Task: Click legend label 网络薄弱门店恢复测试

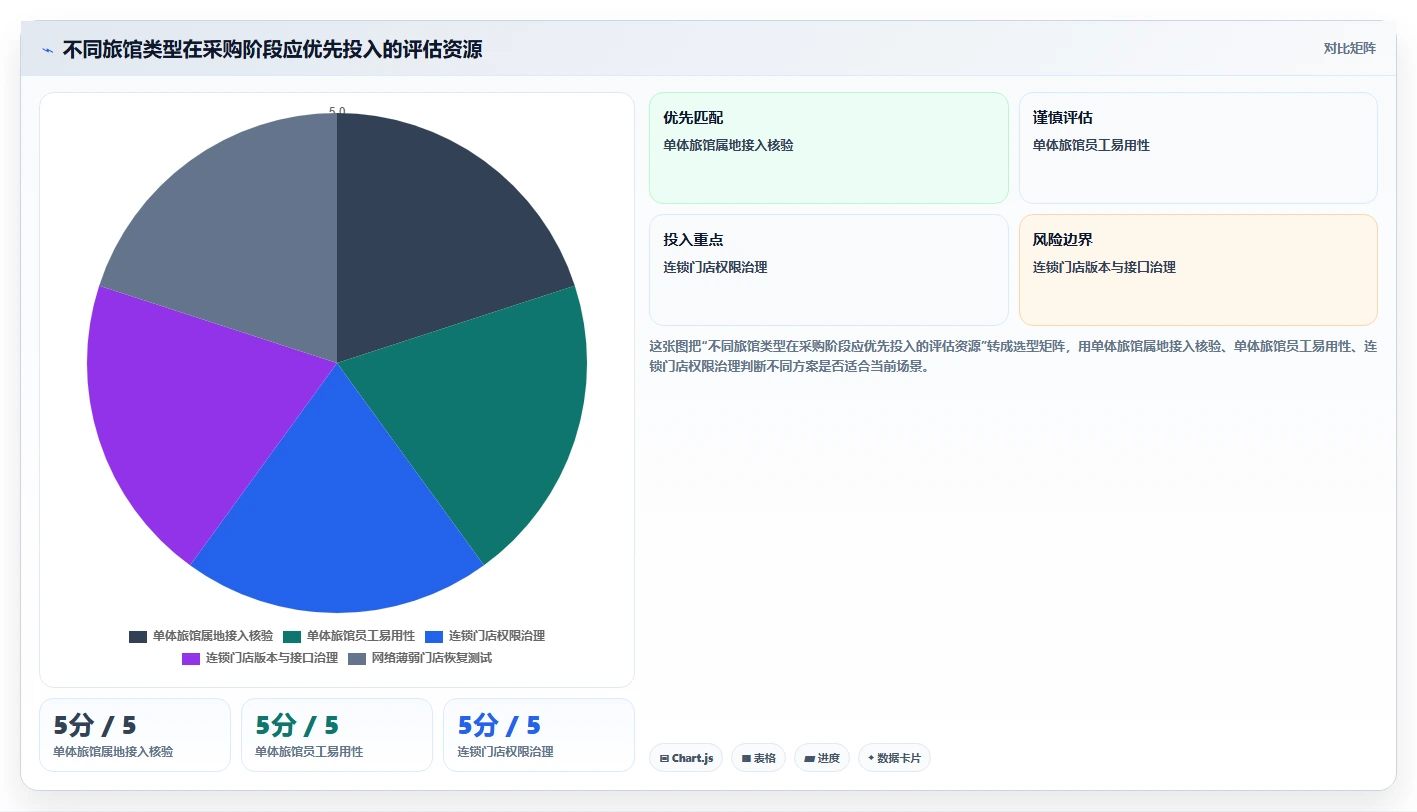Action: [432, 658]
